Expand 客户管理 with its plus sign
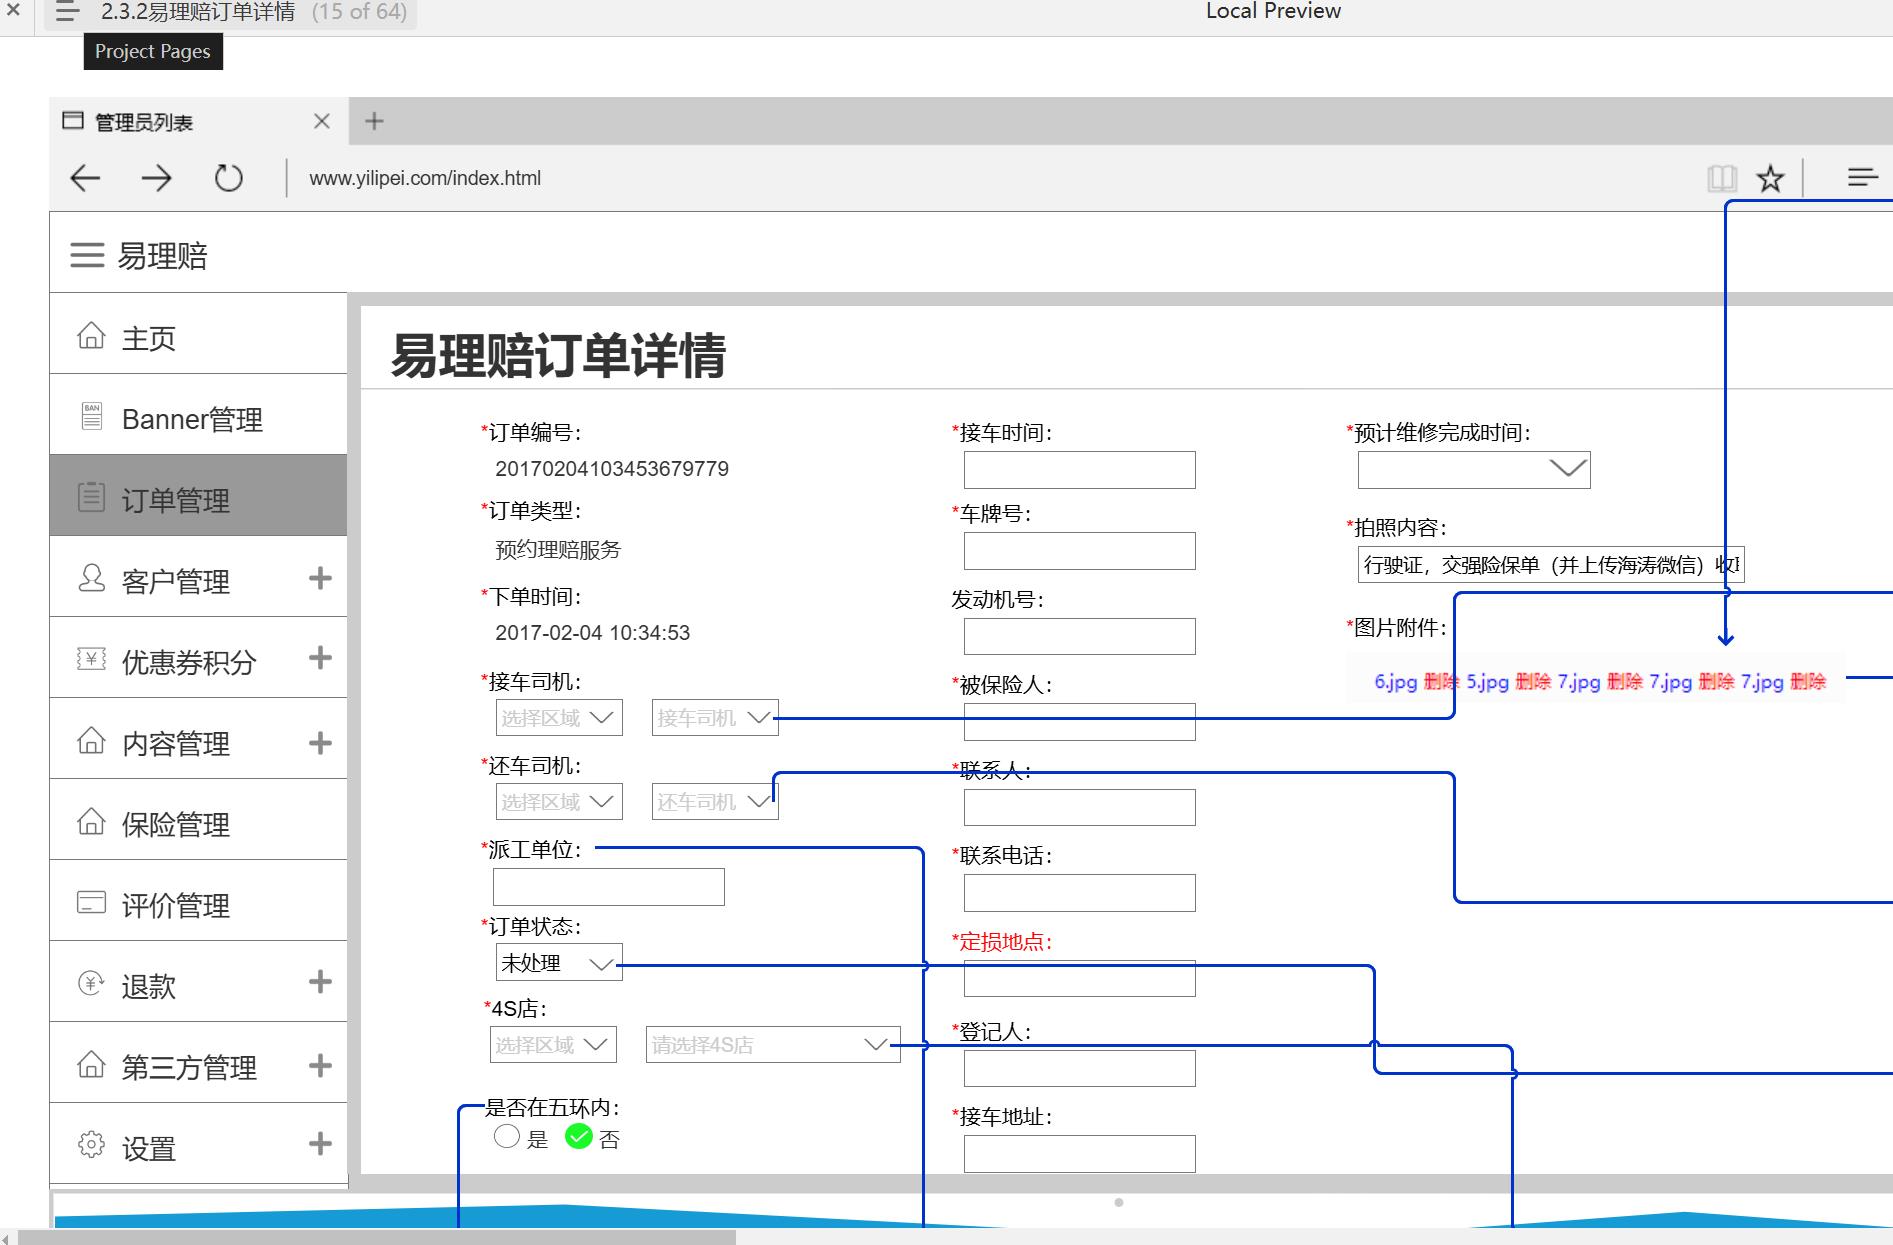Image resolution: width=1893 pixels, height=1245 pixels. click(320, 578)
